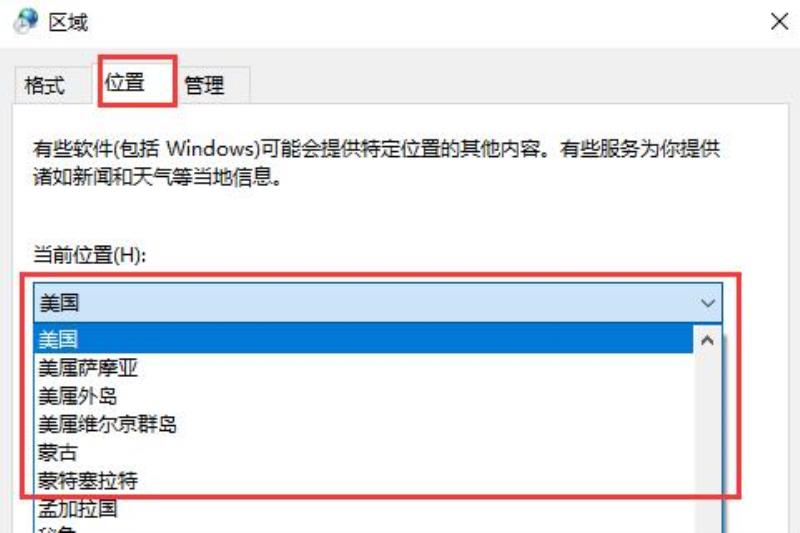Close the 区域 dialog window

(x=779, y=21)
